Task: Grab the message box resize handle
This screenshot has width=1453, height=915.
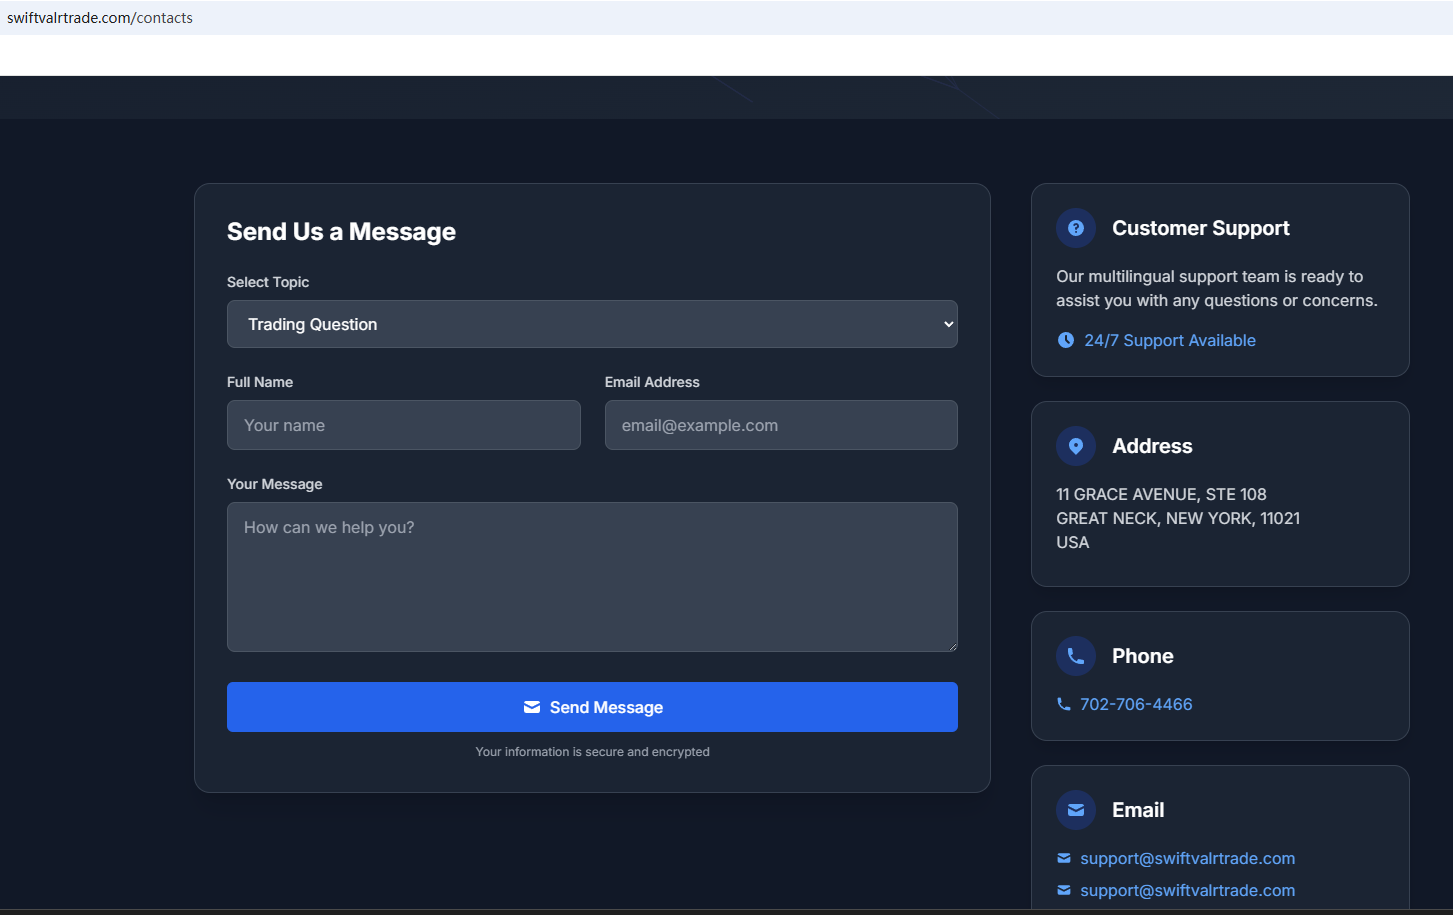Action: click(x=952, y=646)
